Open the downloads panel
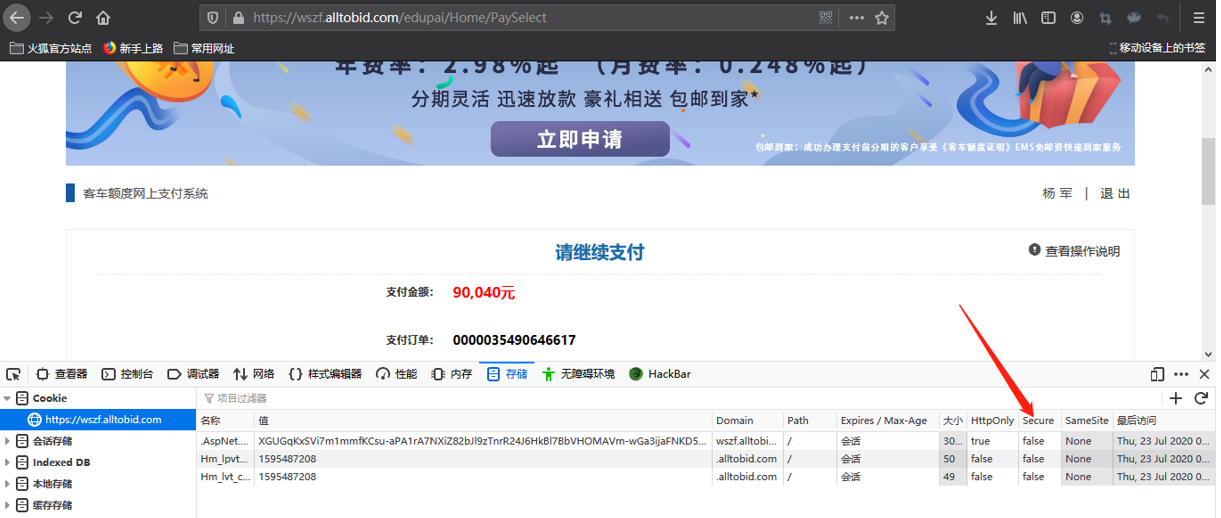 pyautogui.click(x=991, y=18)
